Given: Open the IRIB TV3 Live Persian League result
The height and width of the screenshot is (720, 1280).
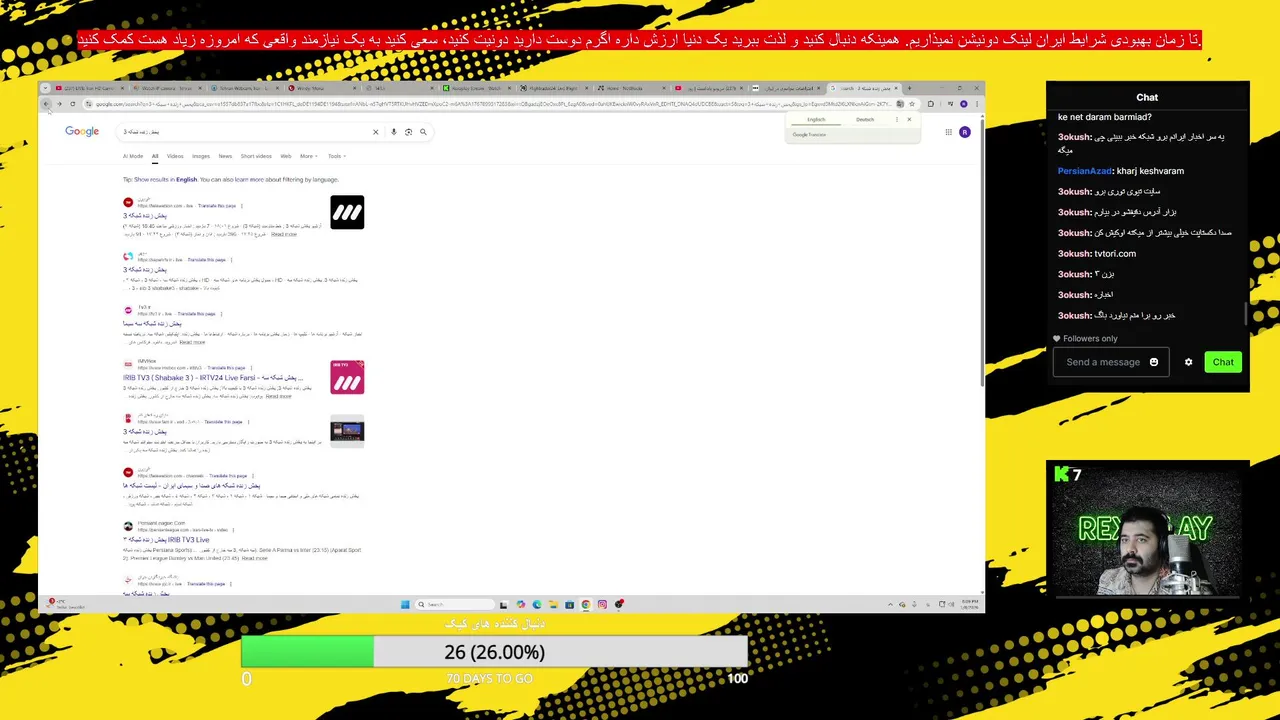Looking at the screenshot, I should coord(166,540).
